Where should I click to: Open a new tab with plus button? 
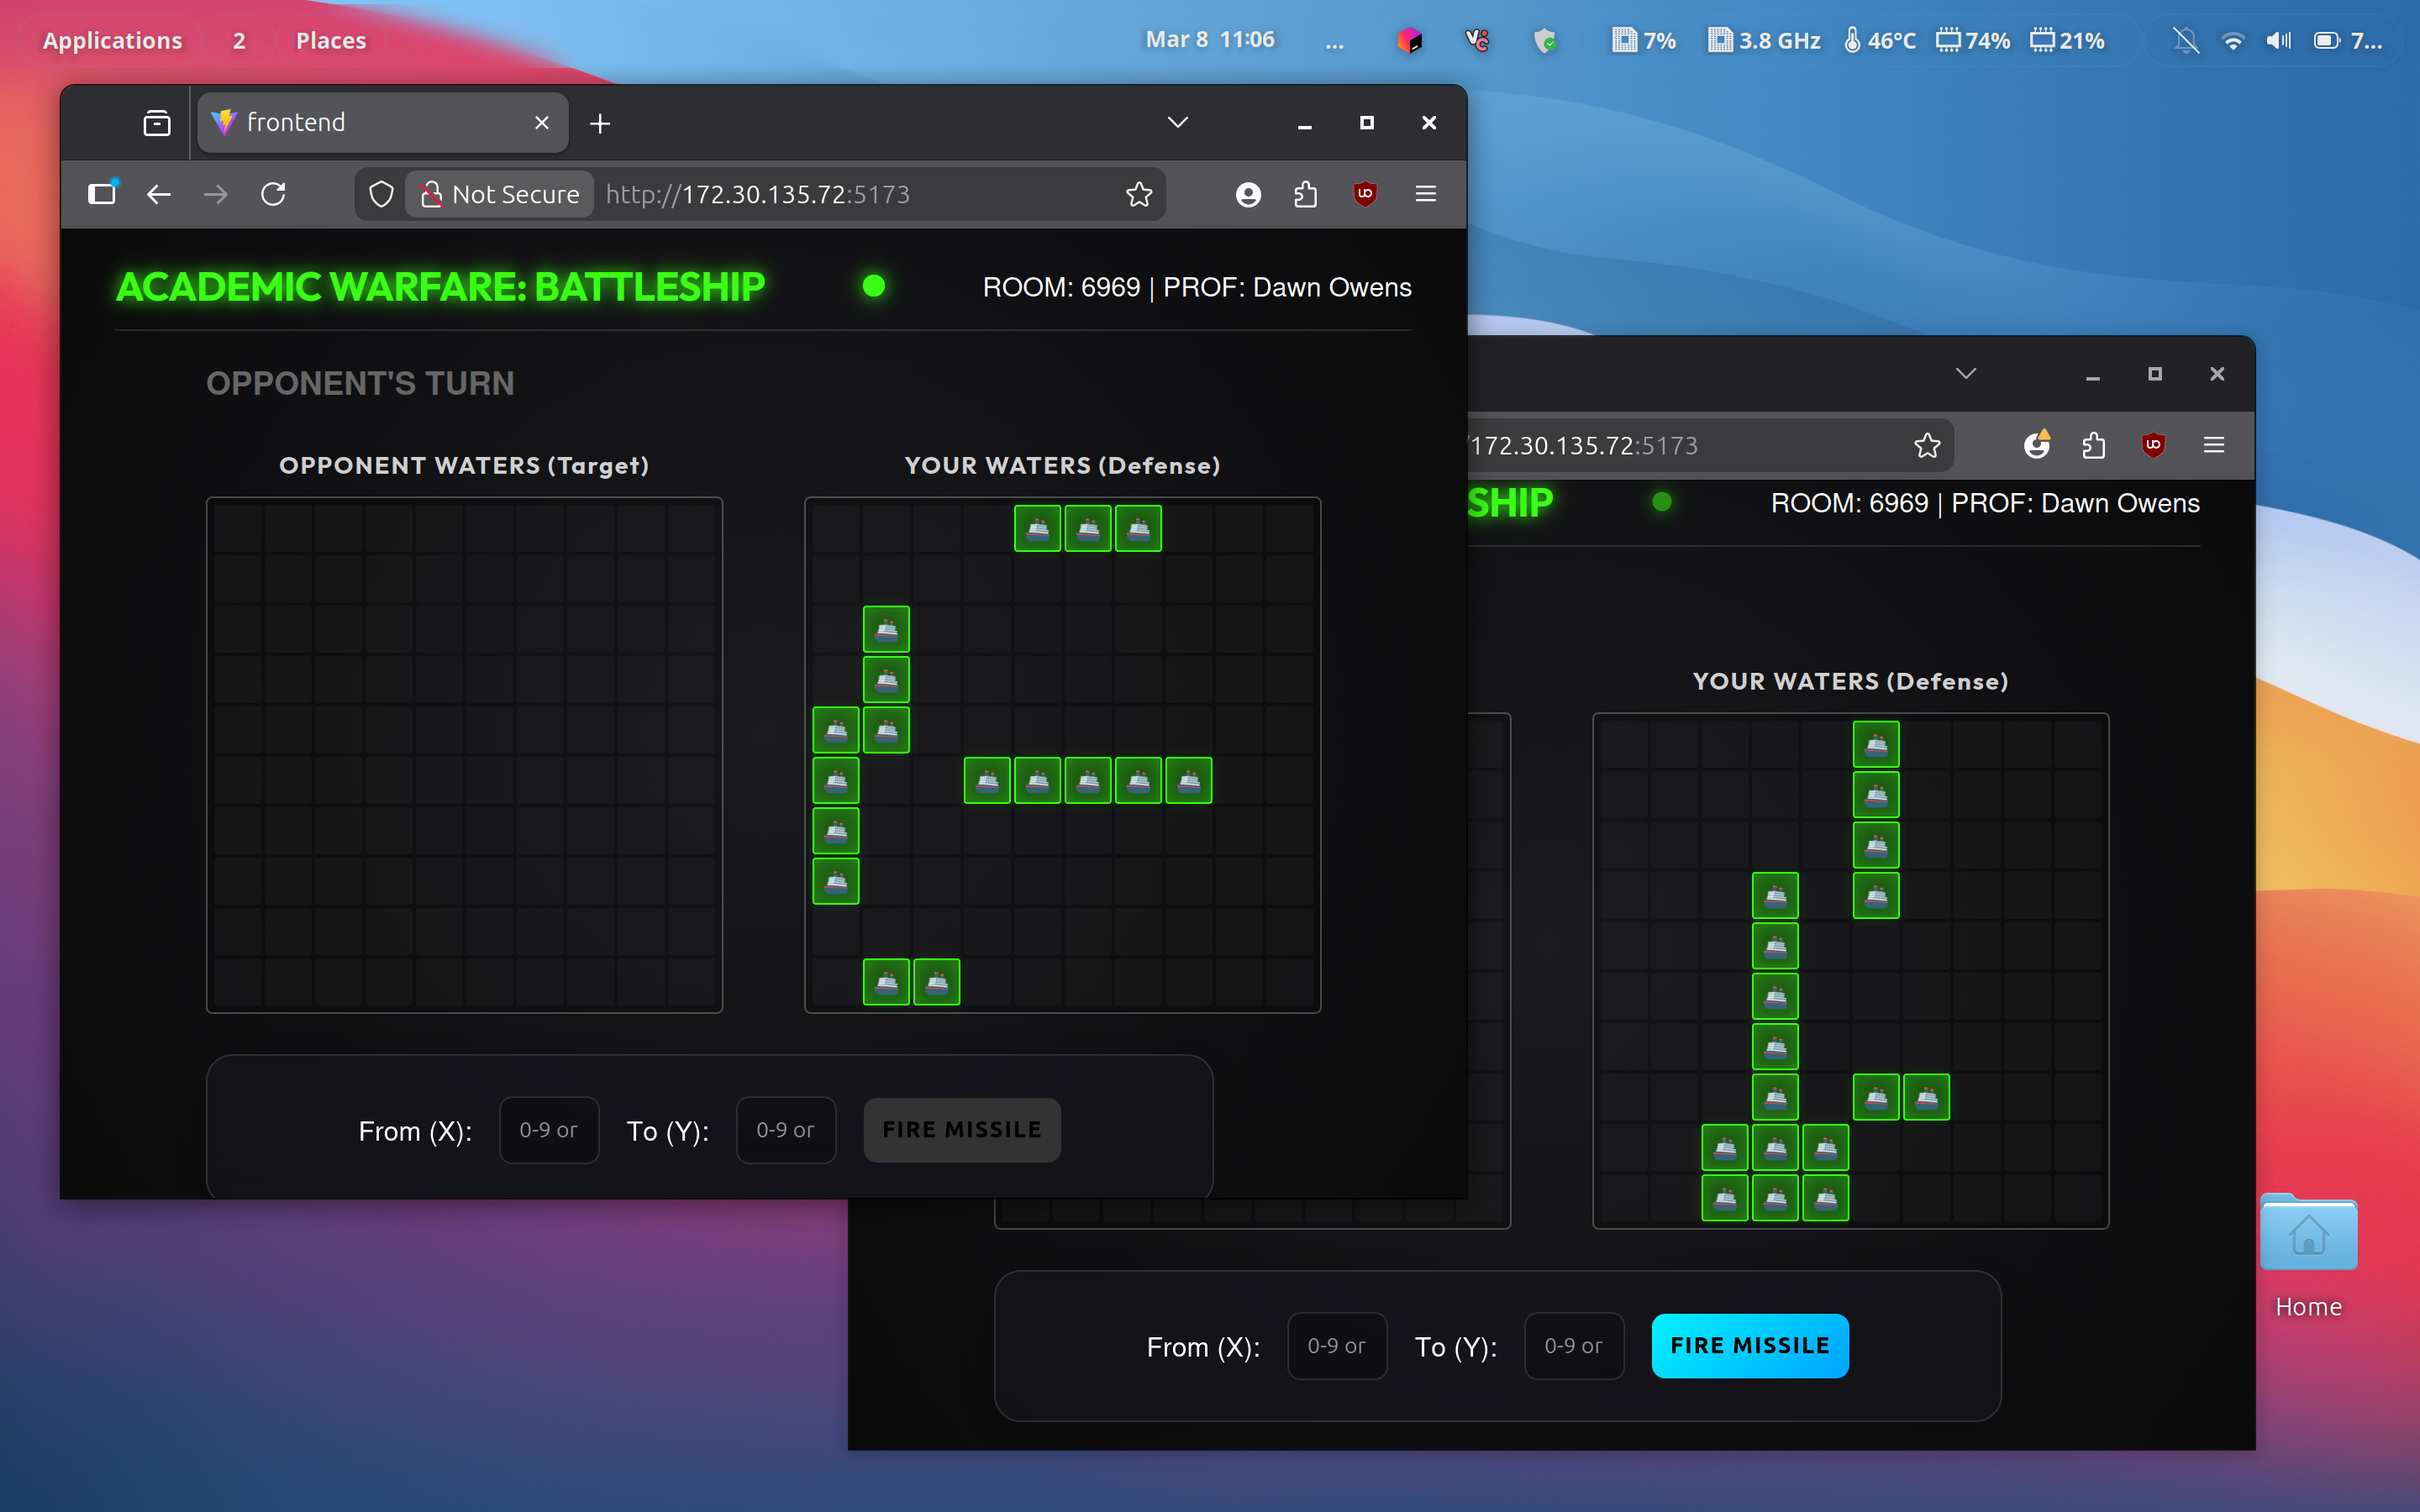click(600, 123)
